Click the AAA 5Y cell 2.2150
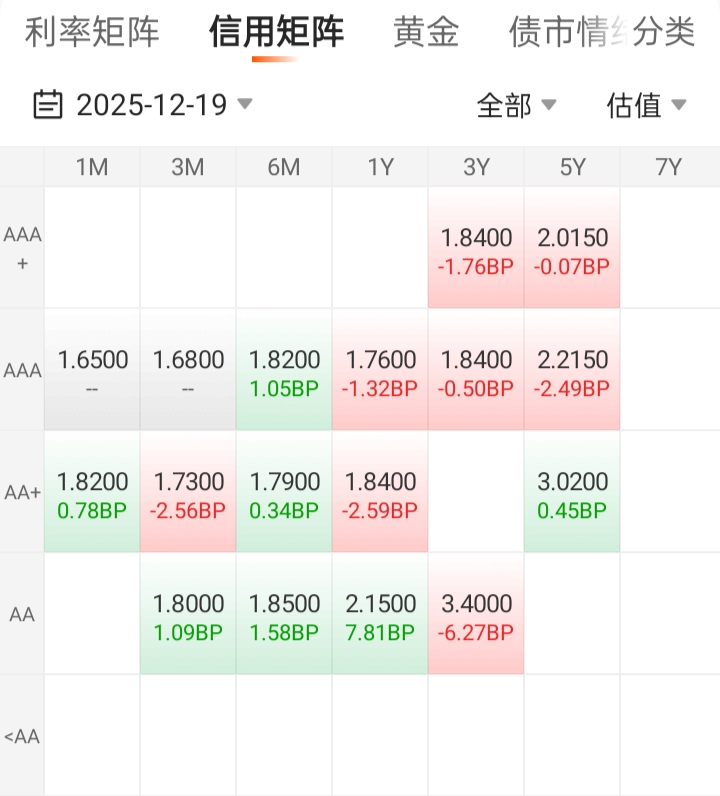 click(x=572, y=371)
